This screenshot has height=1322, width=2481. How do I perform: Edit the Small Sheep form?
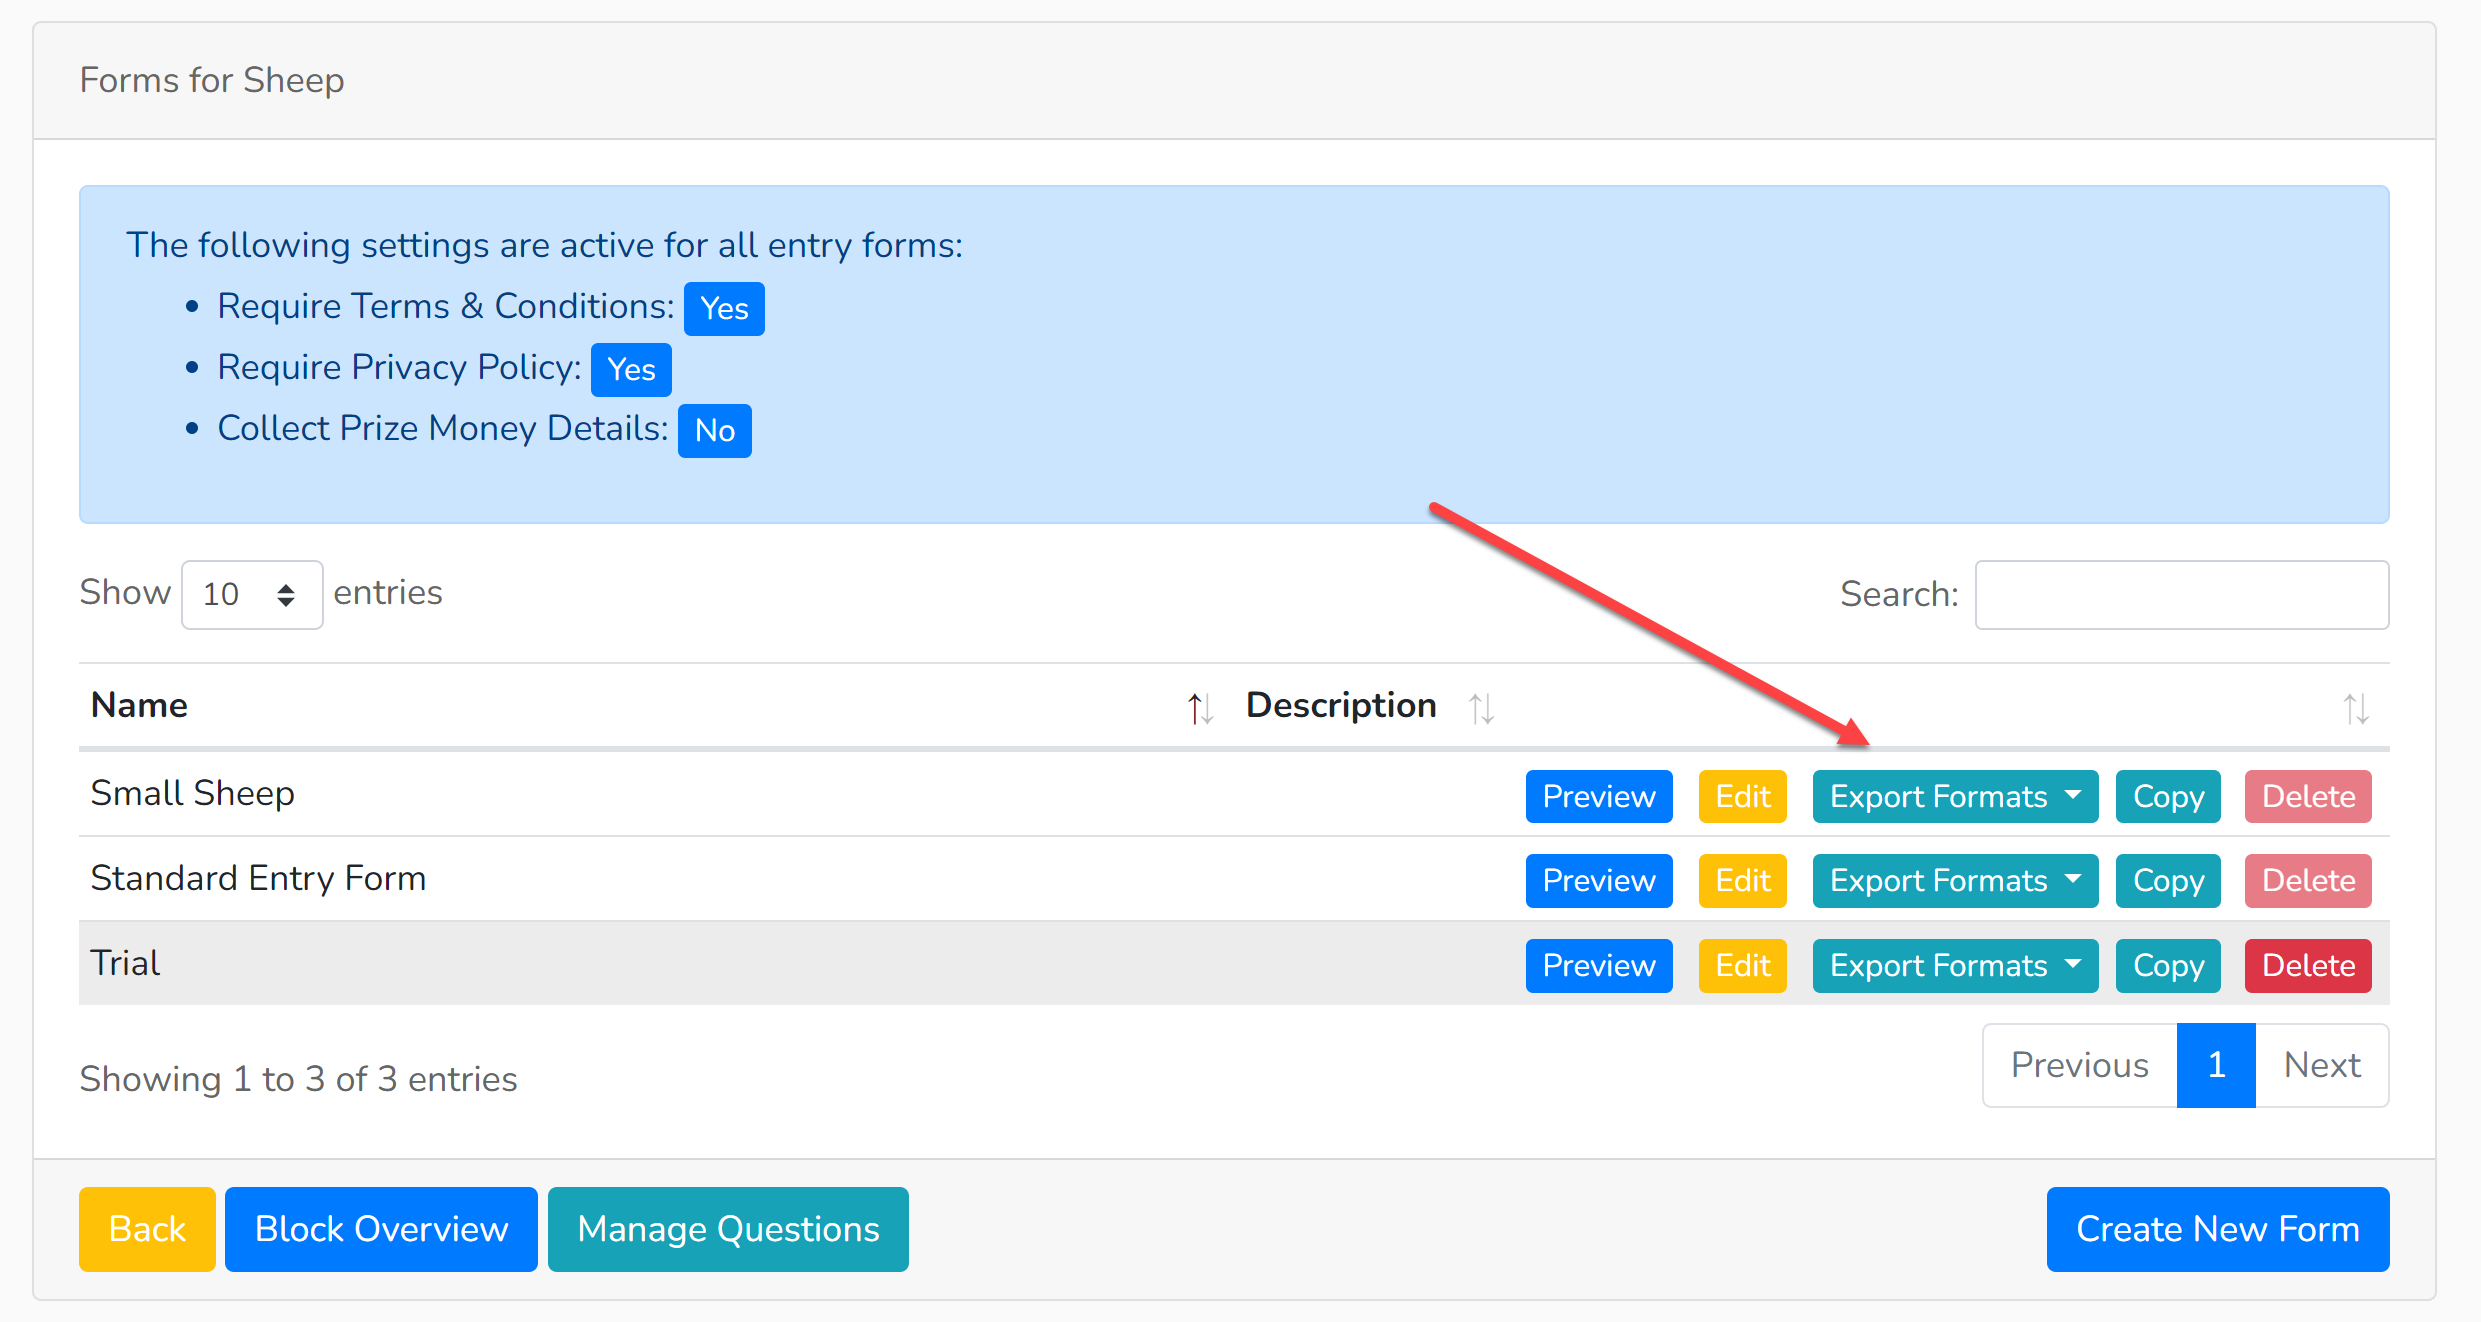[x=1743, y=796]
